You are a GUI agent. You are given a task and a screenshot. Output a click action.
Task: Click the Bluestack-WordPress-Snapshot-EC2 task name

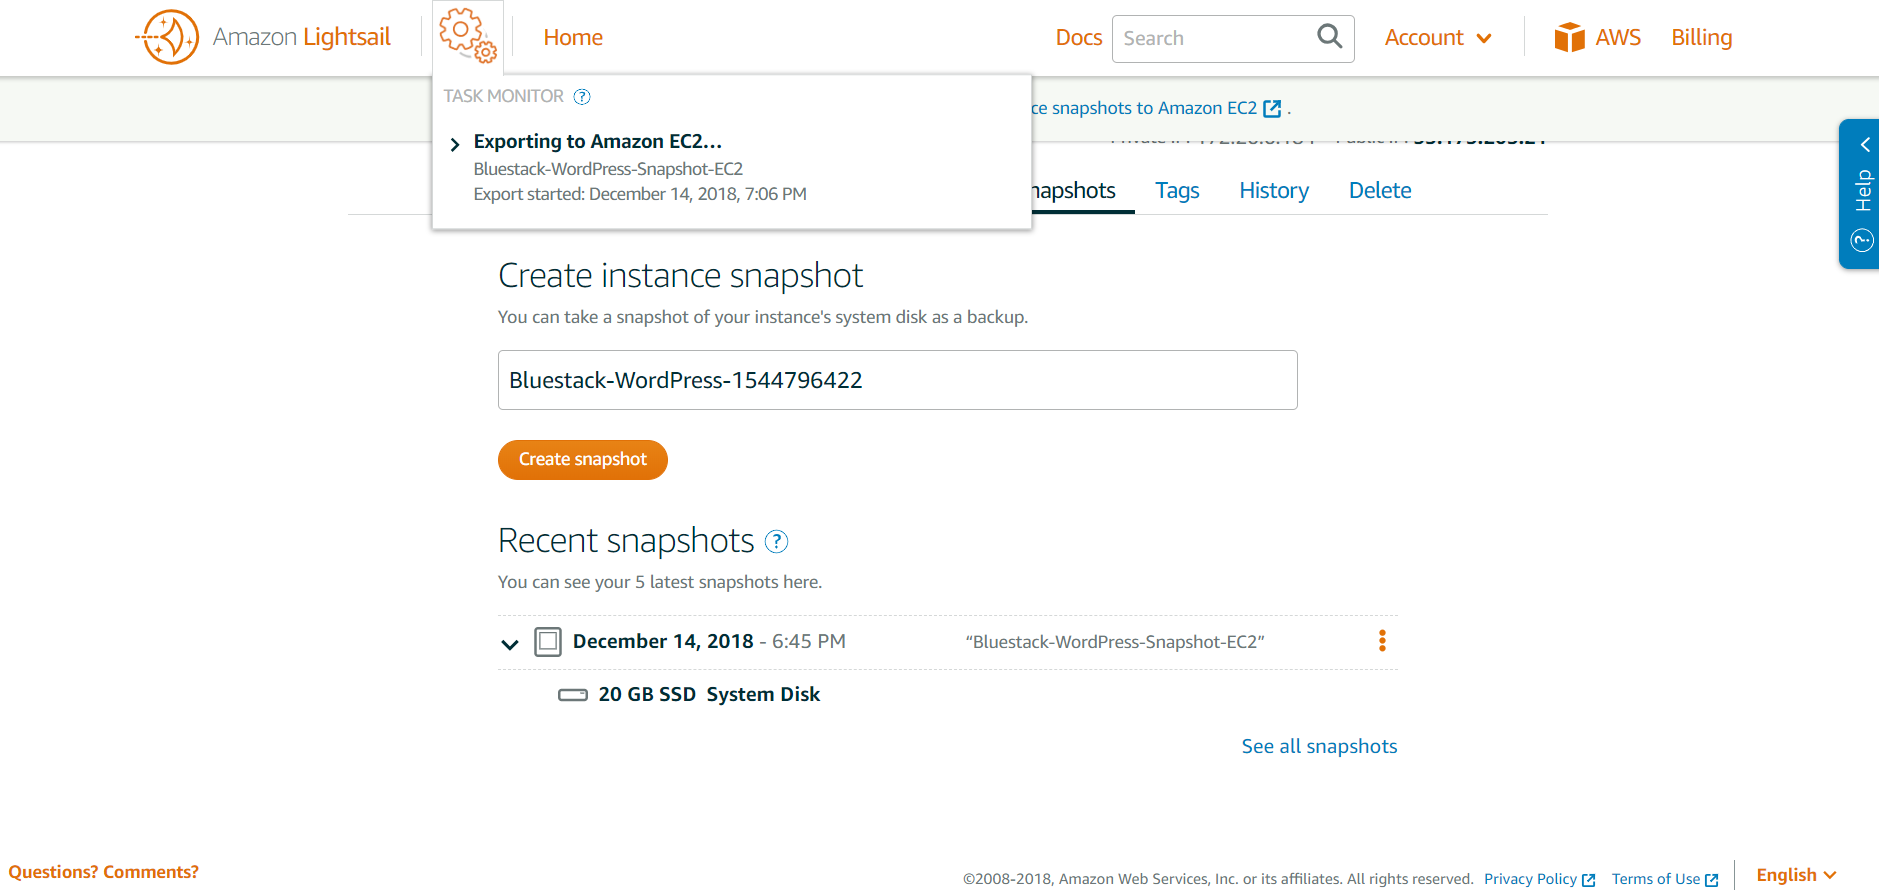608,169
